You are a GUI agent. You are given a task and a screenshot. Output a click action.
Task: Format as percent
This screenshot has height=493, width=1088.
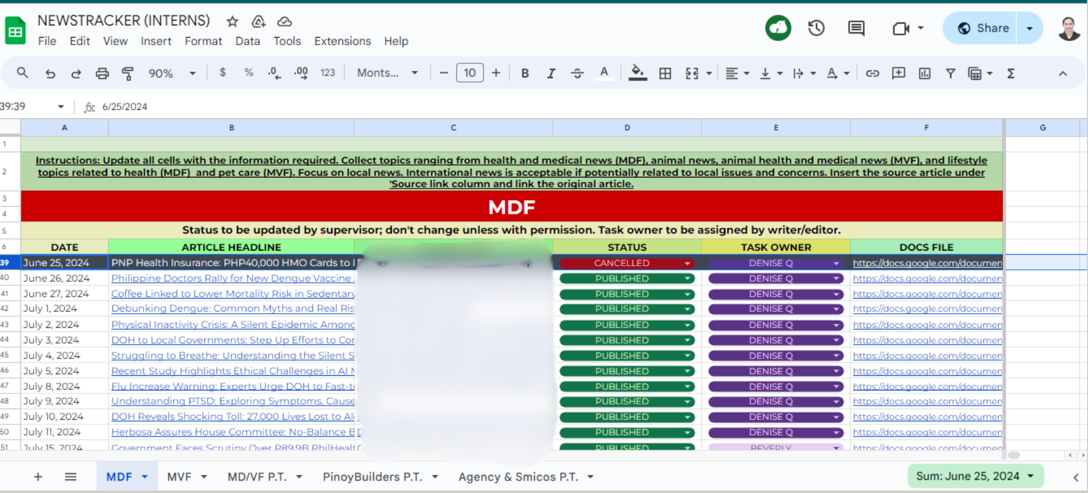248,72
